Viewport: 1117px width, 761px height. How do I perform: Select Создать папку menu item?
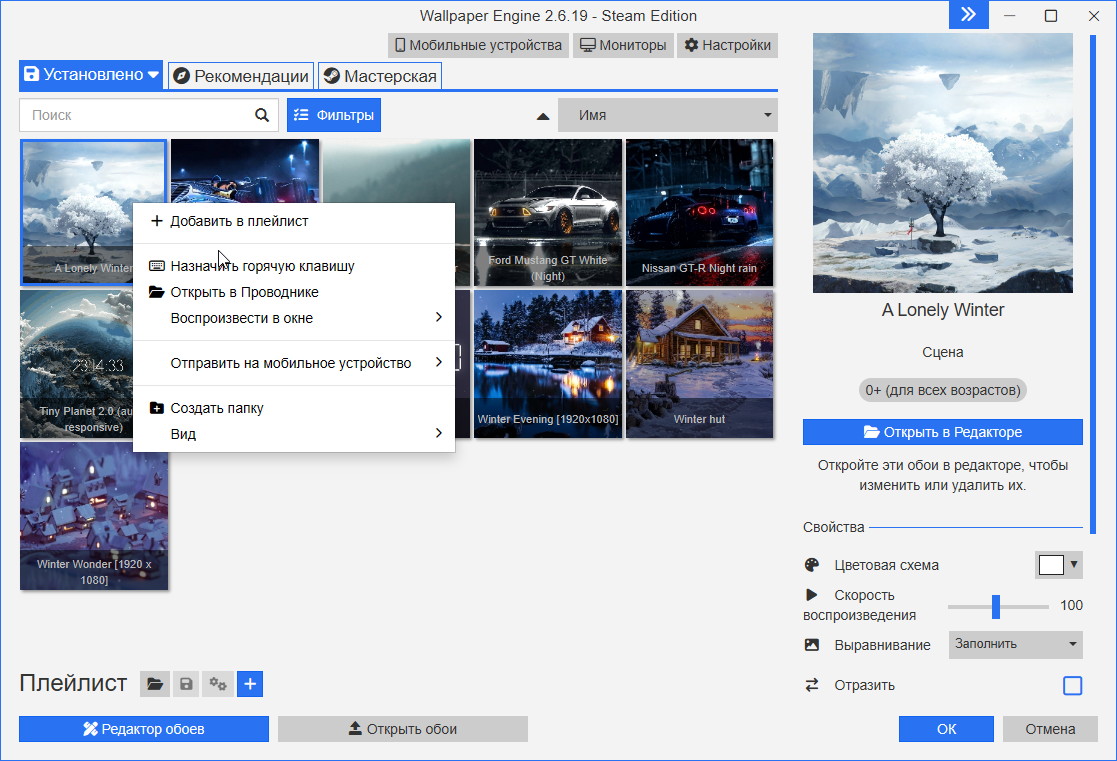tap(293, 408)
